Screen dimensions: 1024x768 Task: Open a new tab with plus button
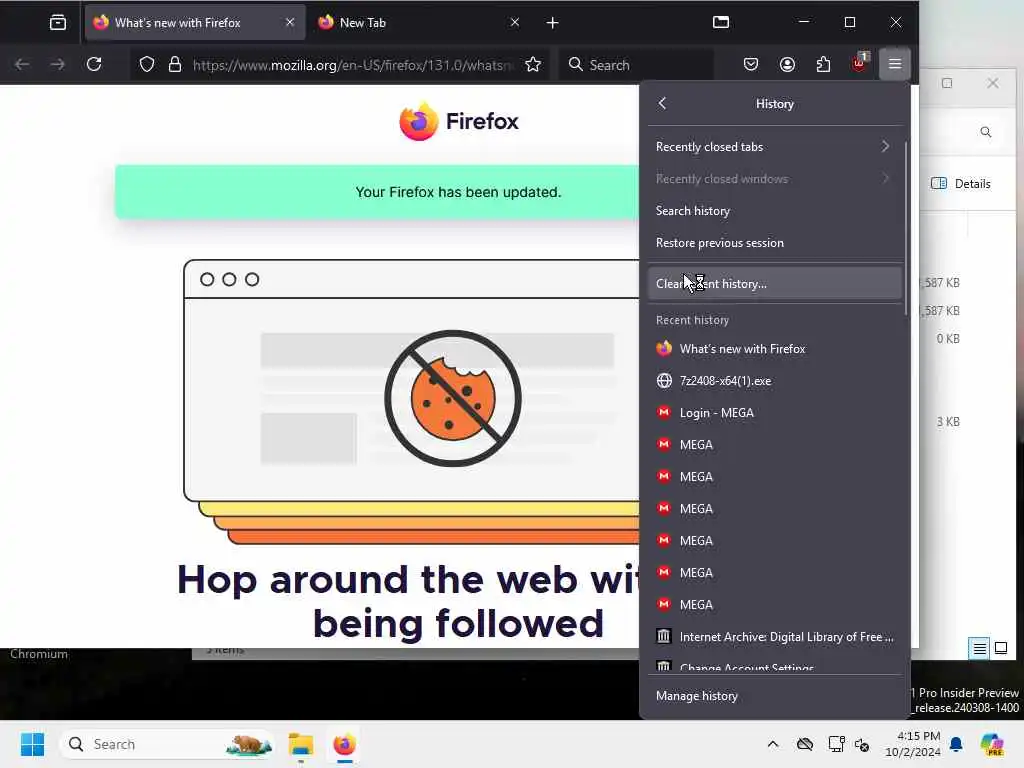coord(552,23)
